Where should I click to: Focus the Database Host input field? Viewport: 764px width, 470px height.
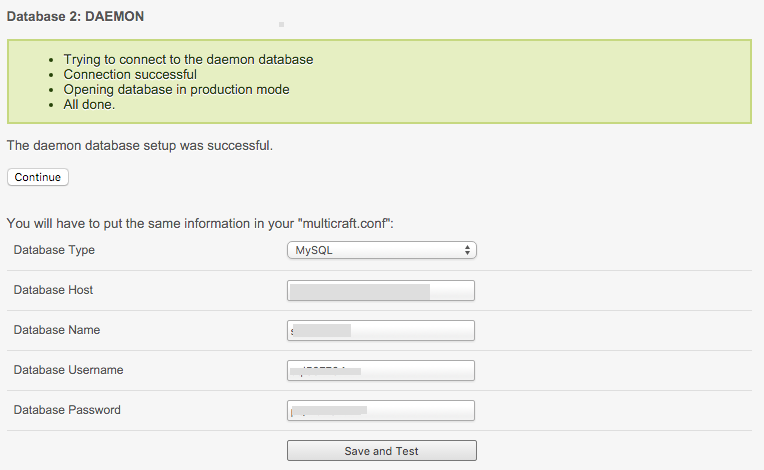380,291
